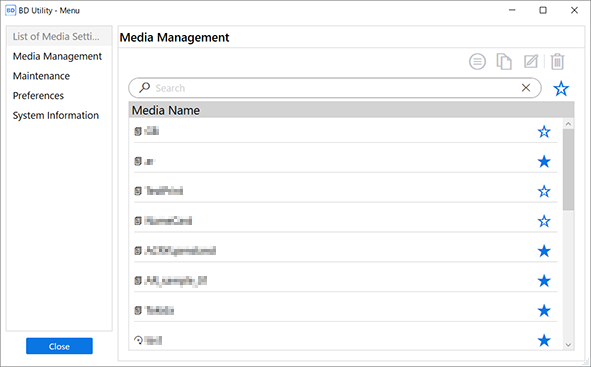Image resolution: width=591 pixels, height=367 pixels.
Task: Clear the search field with X icon
Action: [x=526, y=88]
